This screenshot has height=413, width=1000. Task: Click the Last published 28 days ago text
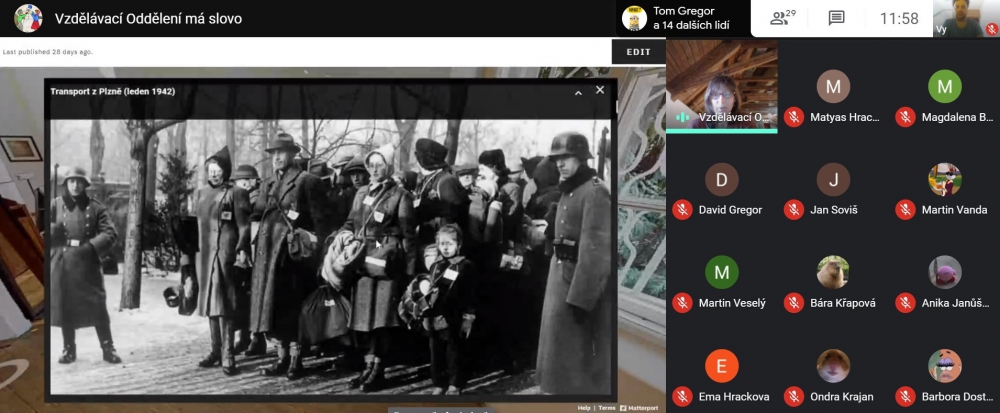48,52
